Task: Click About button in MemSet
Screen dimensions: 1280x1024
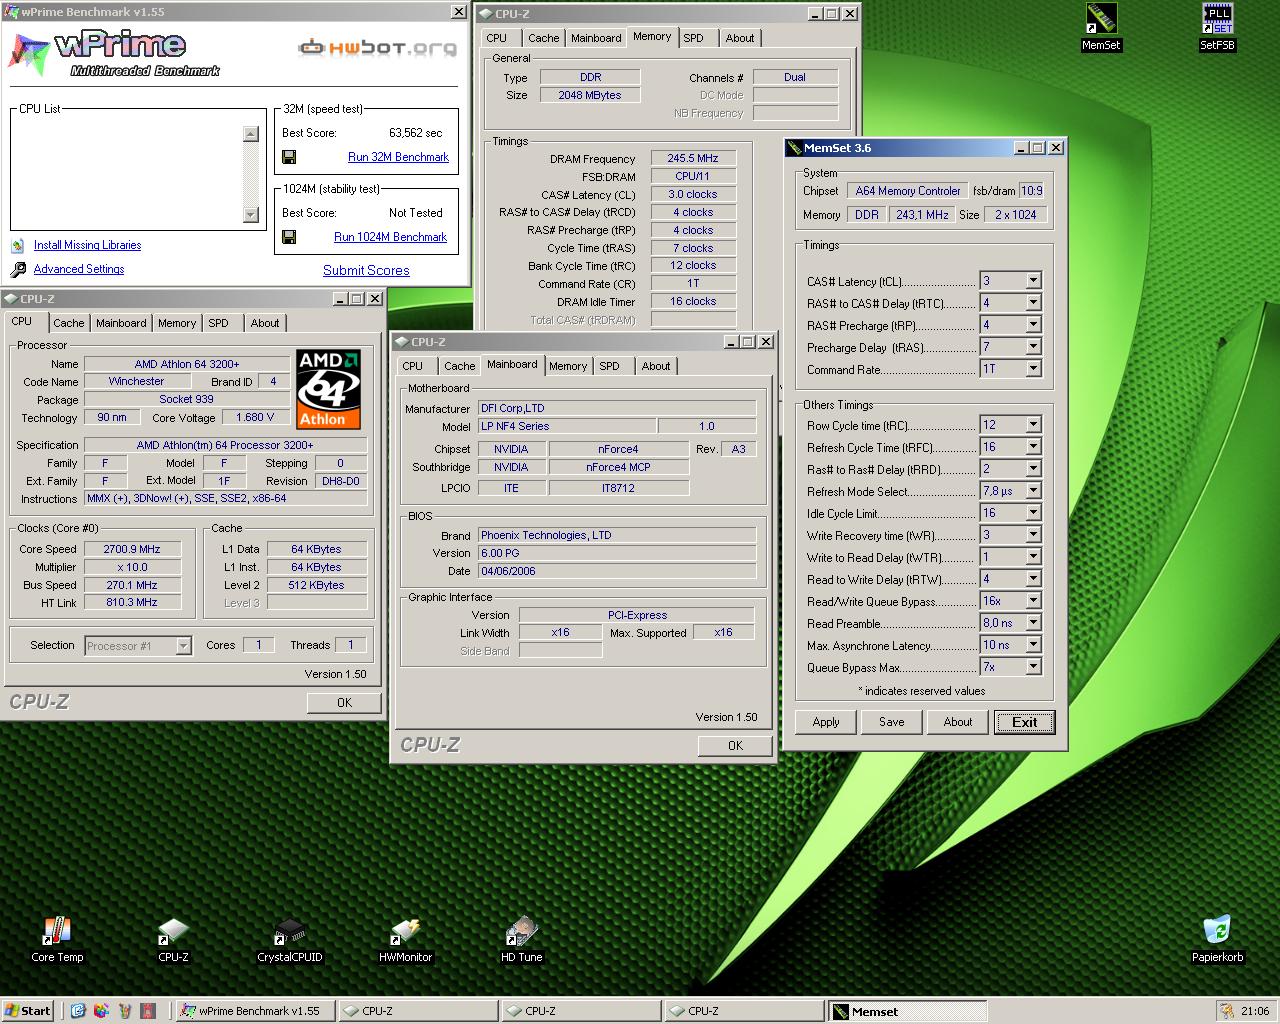Action: [958, 722]
